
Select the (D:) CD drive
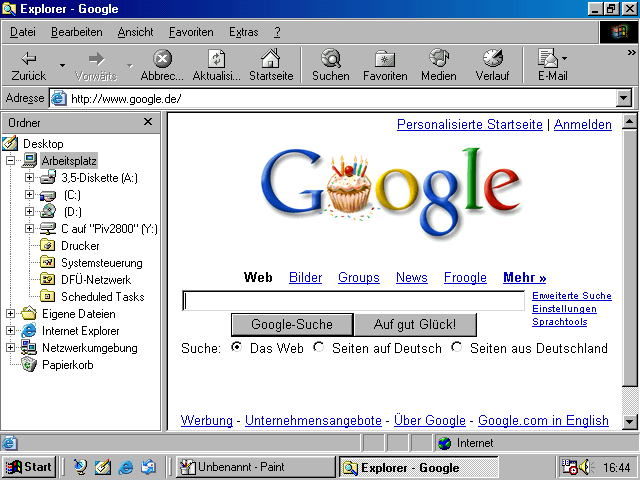[x=73, y=212]
